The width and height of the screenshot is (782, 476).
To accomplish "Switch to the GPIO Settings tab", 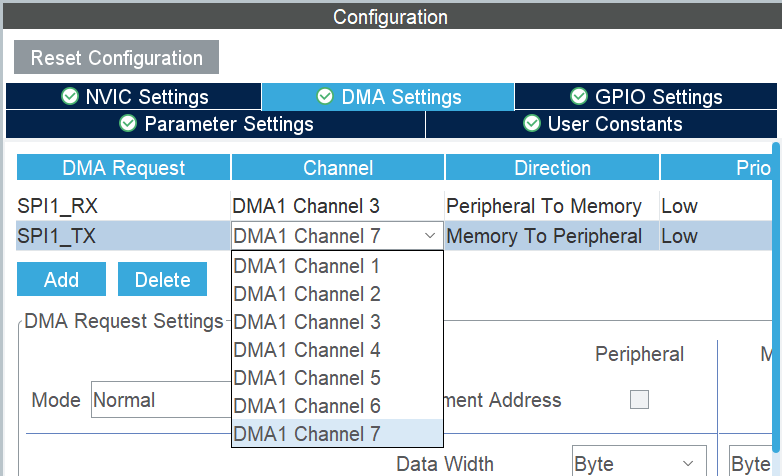I will [x=645, y=97].
